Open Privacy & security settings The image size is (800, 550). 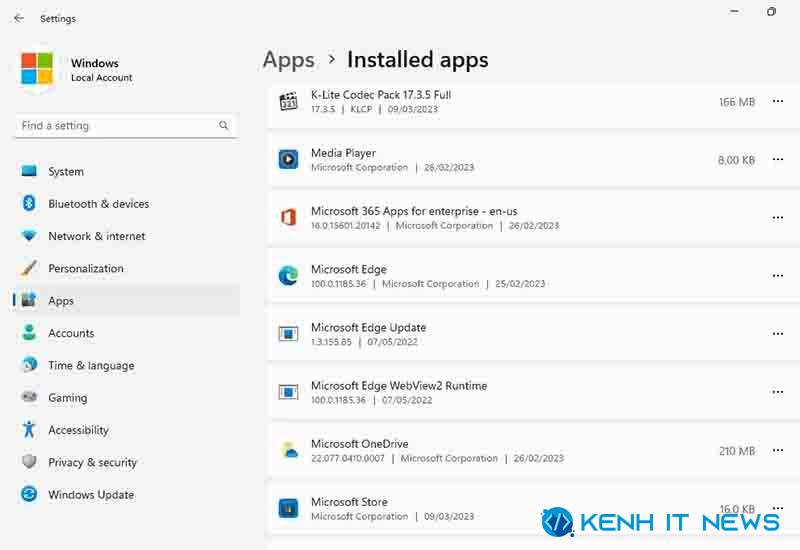pos(127,462)
